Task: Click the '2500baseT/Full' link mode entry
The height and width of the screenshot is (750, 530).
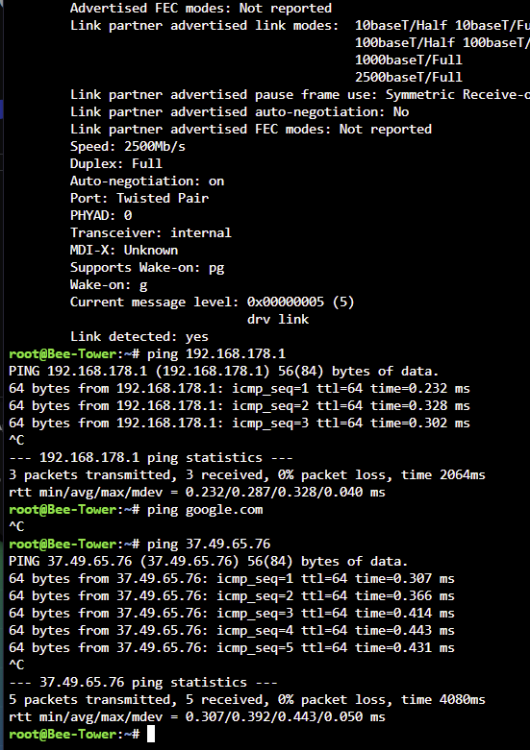Action: pyautogui.click(x=409, y=77)
